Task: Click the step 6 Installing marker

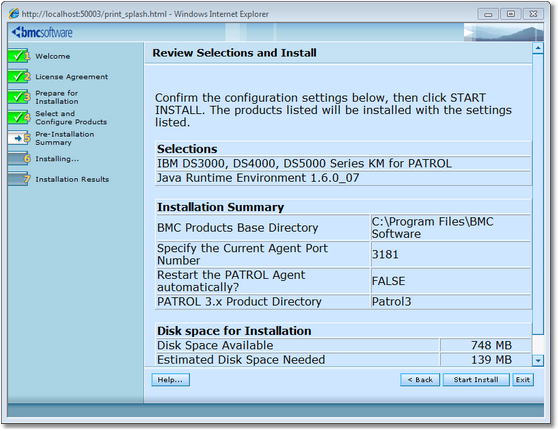Action: pyautogui.click(x=19, y=159)
